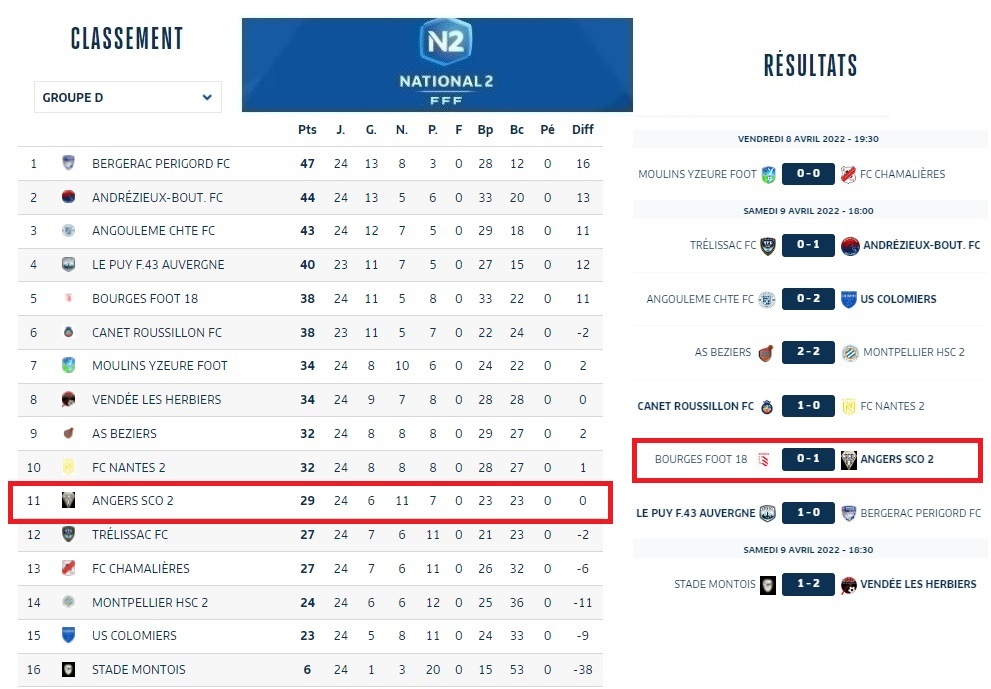This screenshot has width=991, height=689.
Task: Open the Angouleme Chte FC team link
Action: click(x=153, y=231)
